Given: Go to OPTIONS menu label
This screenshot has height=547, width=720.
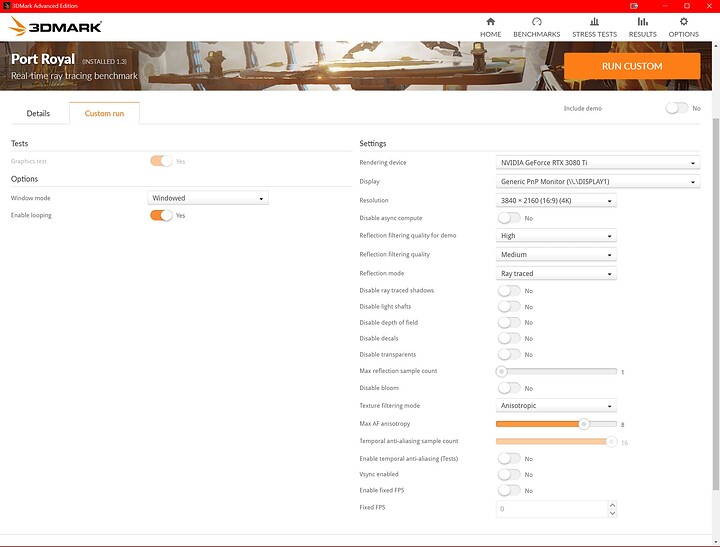Looking at the screenshot, I should coord(683,34).
